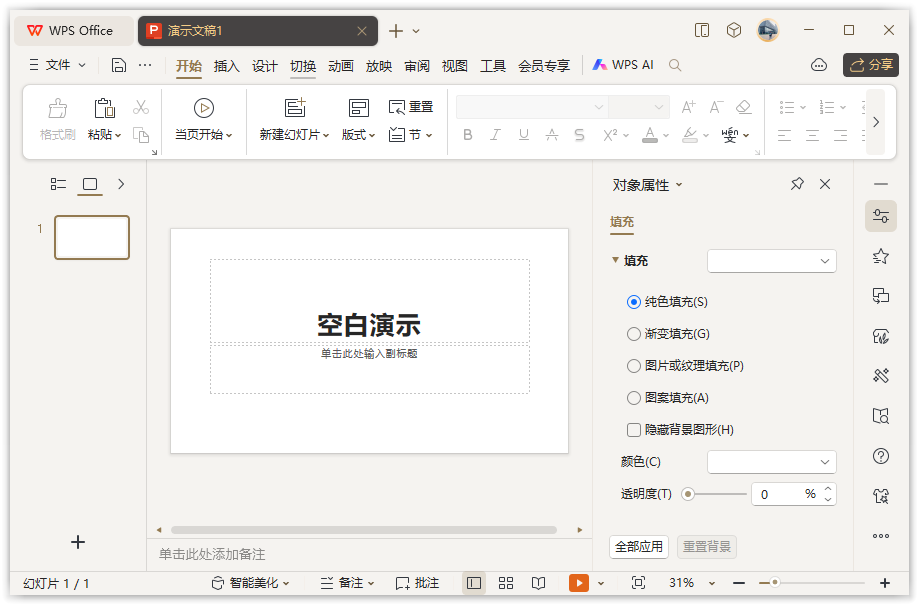Enable the 隐藏背景图形 checkbox
919x605 pixels.
(x=634, y=429)
